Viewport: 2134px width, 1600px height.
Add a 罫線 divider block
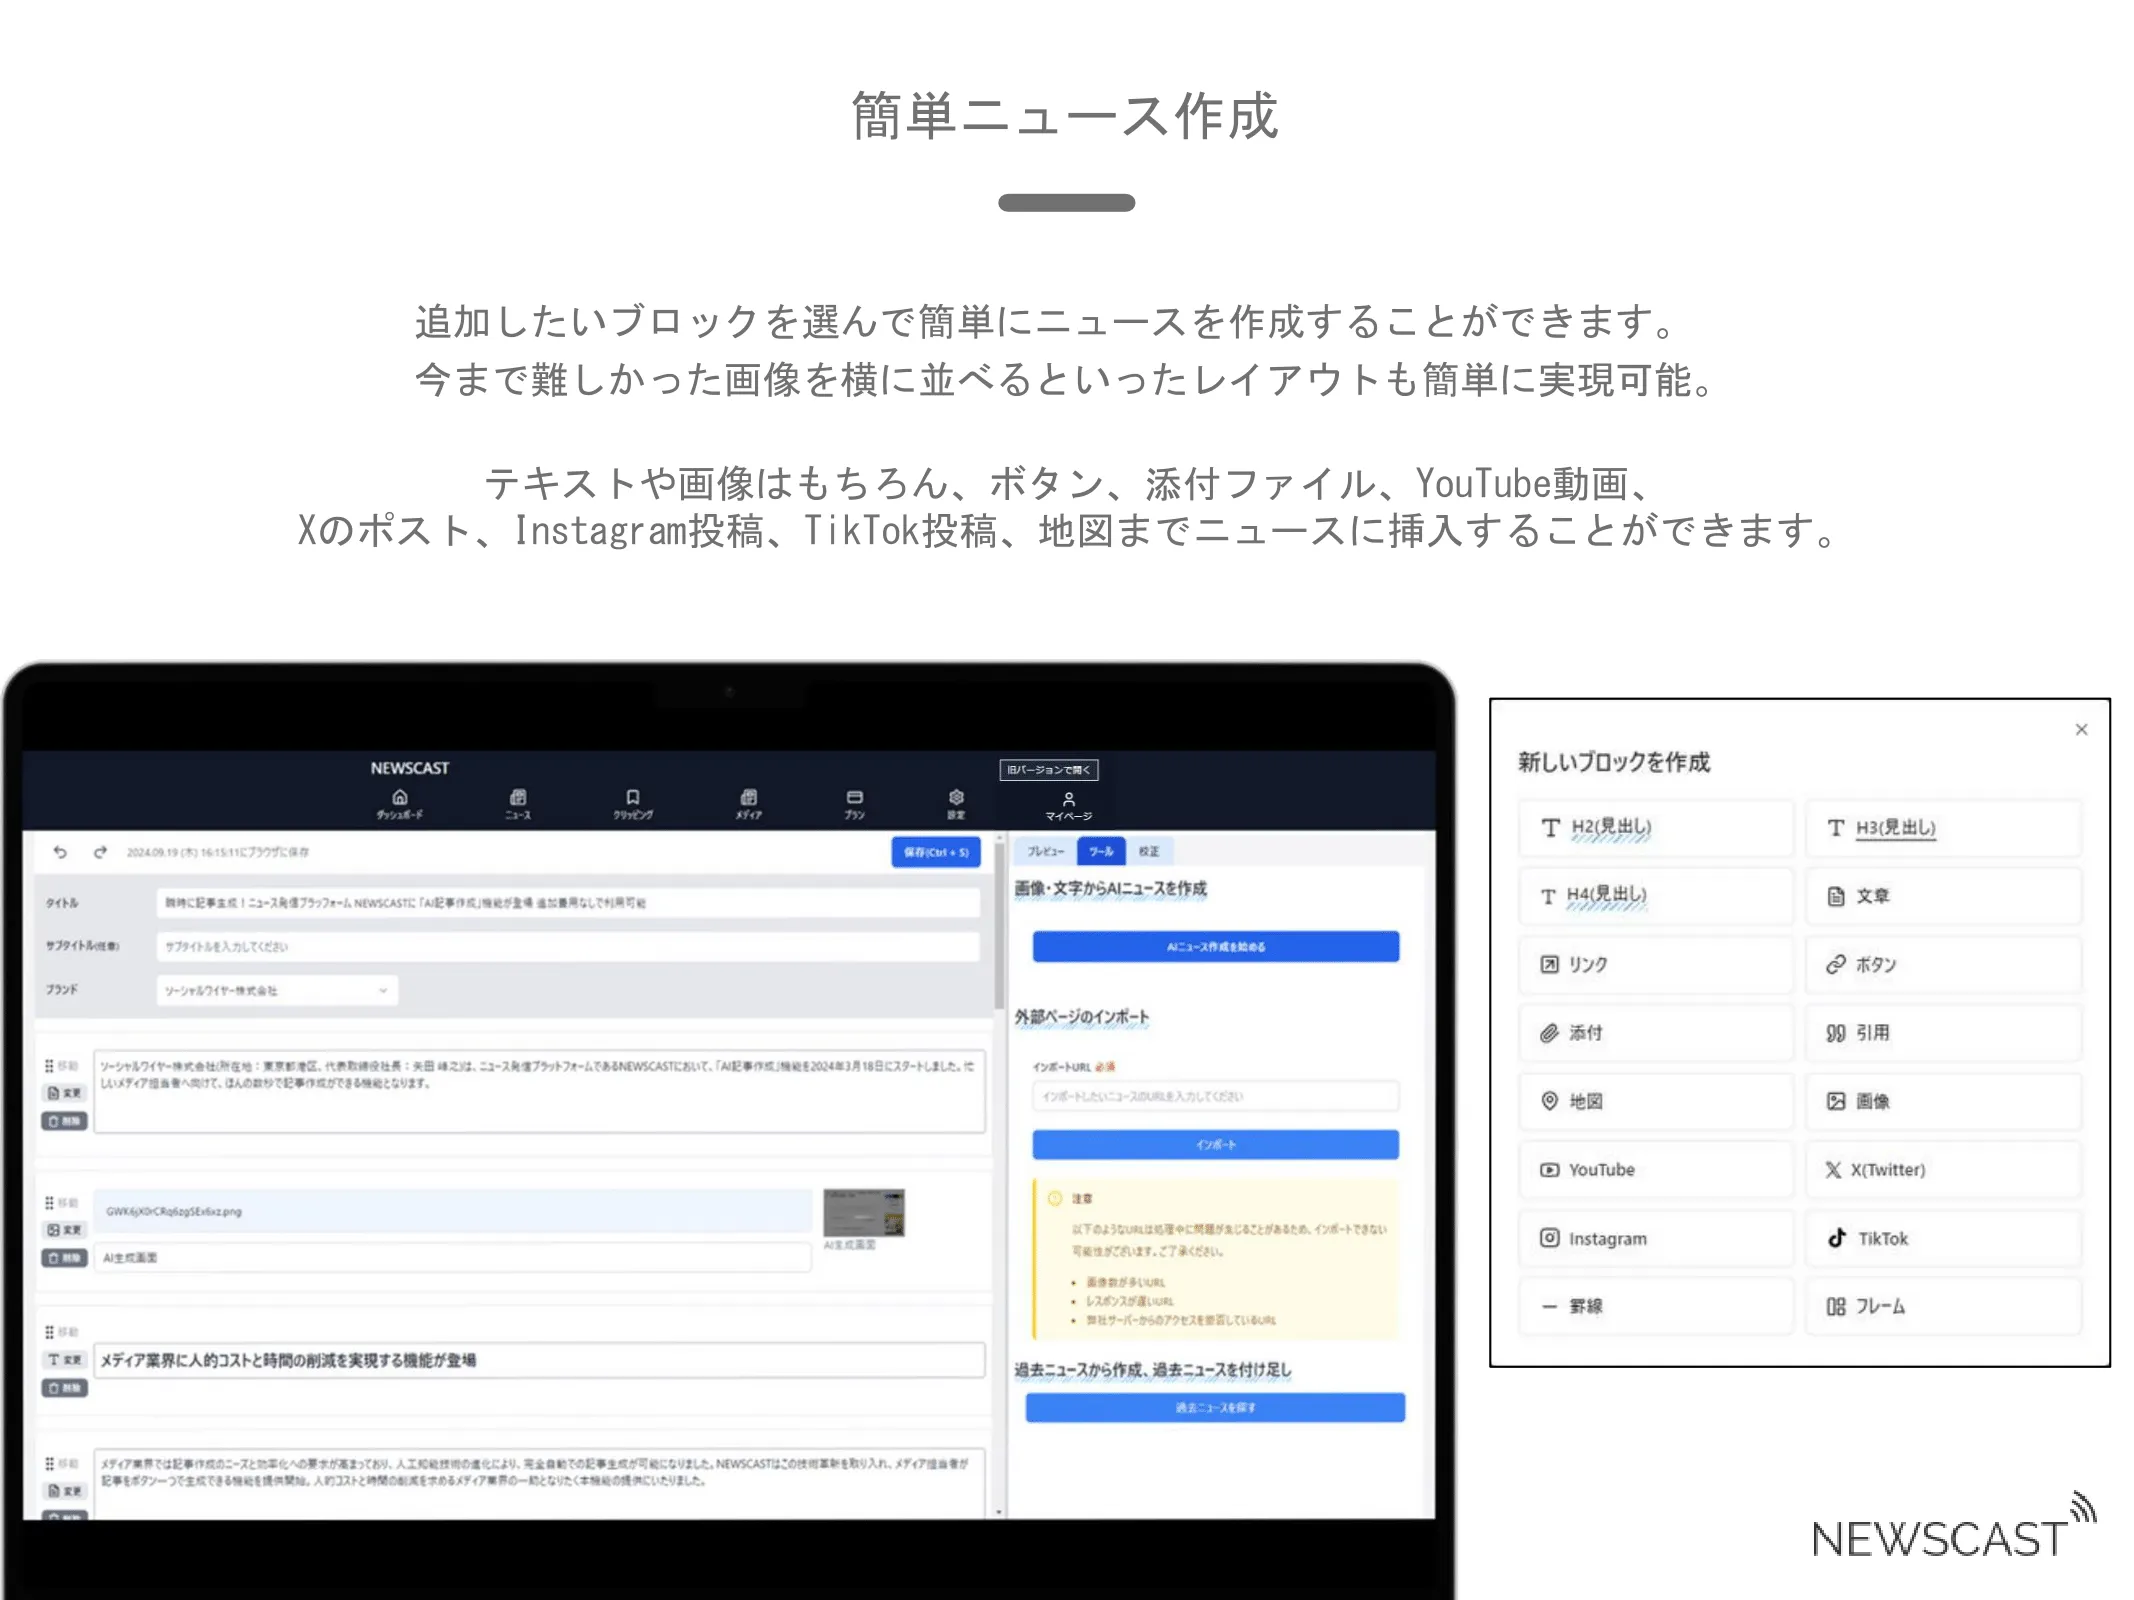pos(1656,1306)
